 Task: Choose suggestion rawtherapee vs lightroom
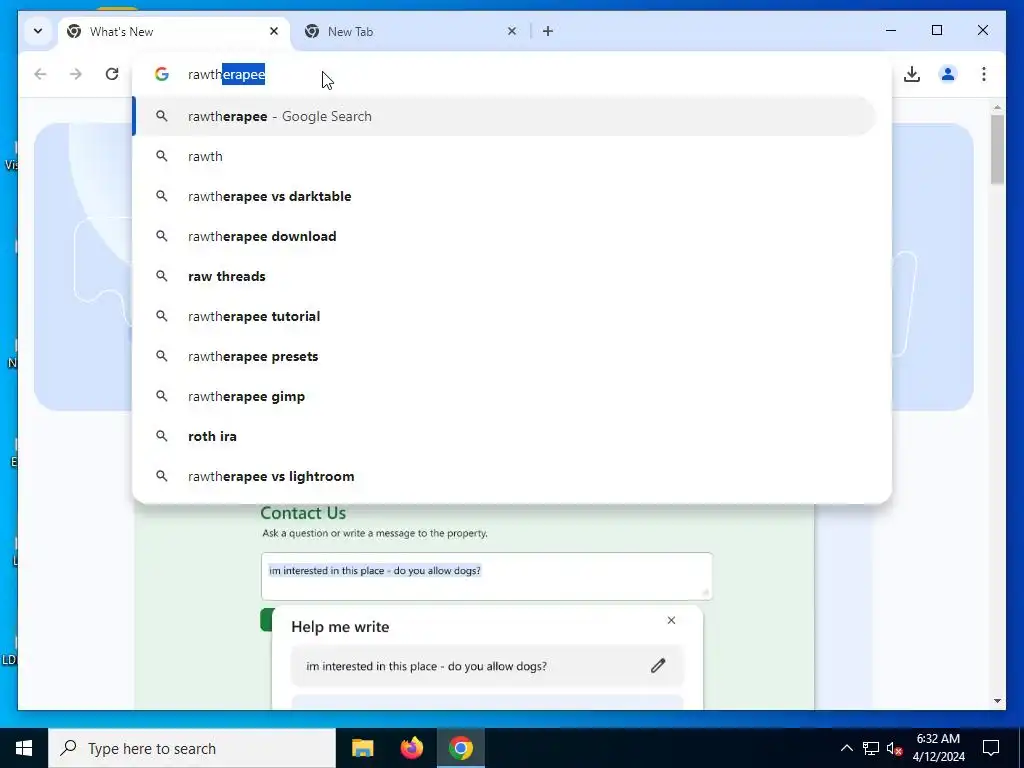pyautogui.click(x=504, y=476)
